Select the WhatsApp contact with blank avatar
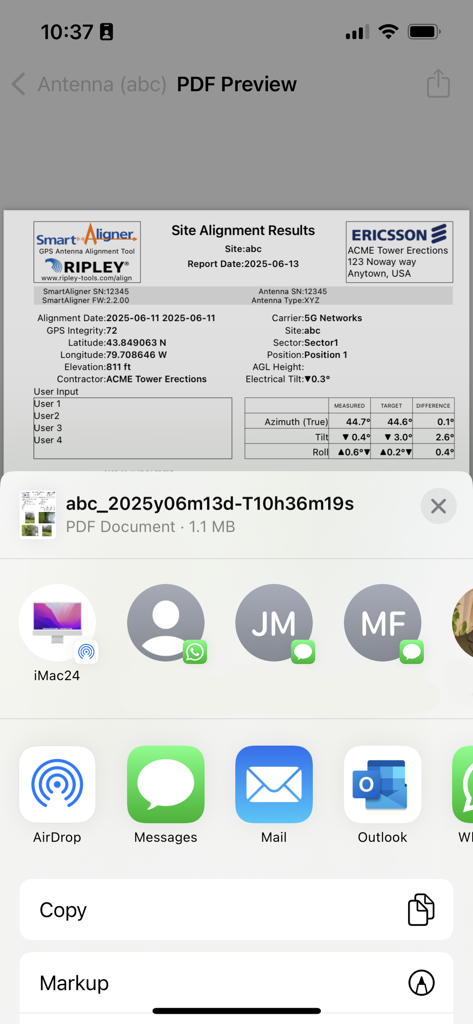This screenshot has height=1024, width=473. (165, 623)
